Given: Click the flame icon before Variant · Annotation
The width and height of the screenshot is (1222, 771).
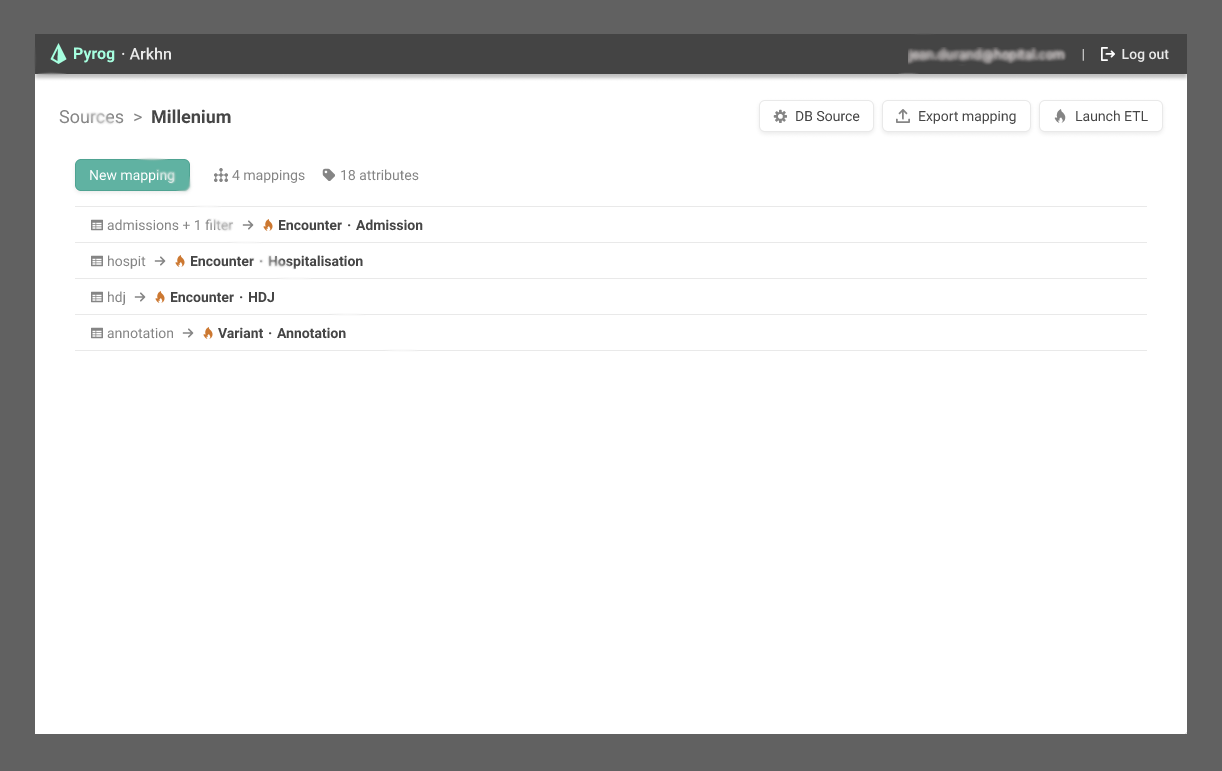Looking at the screenshot, I should 208,333.
